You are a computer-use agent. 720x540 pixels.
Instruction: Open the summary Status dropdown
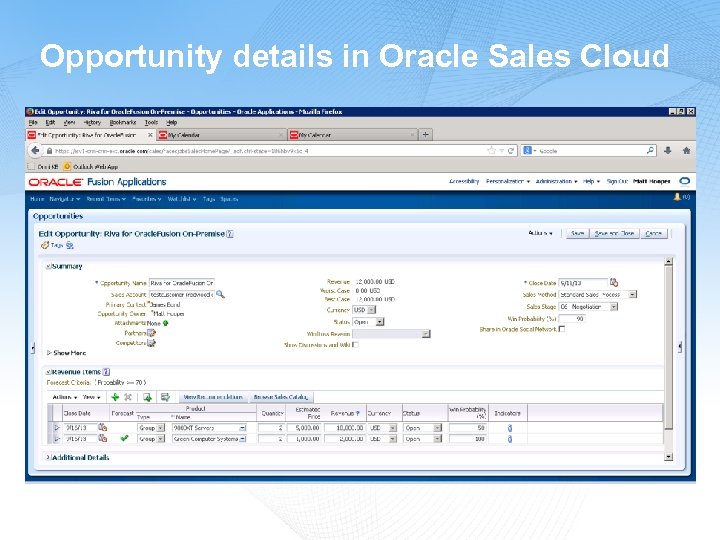point(380,322)
